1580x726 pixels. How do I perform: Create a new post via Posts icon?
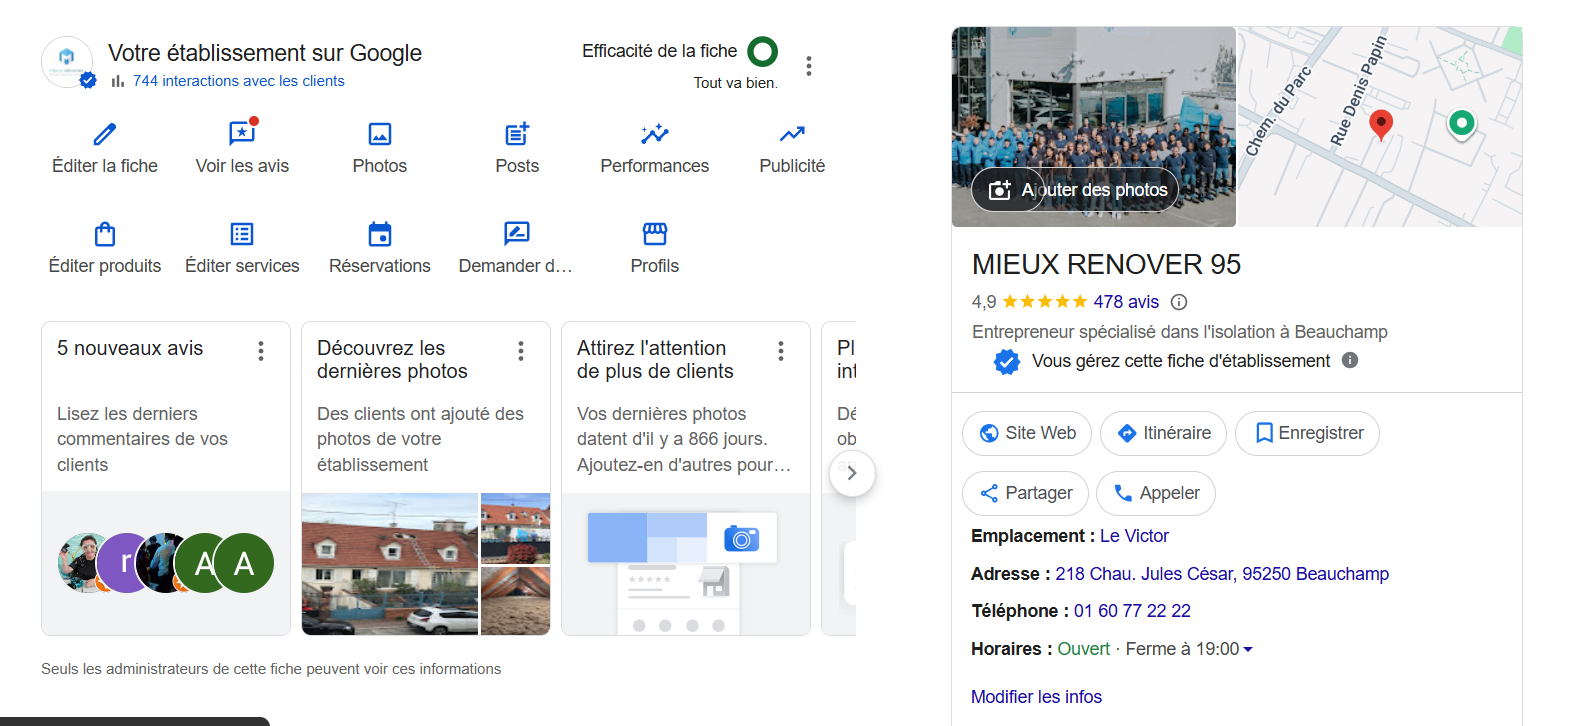(517, 134)
